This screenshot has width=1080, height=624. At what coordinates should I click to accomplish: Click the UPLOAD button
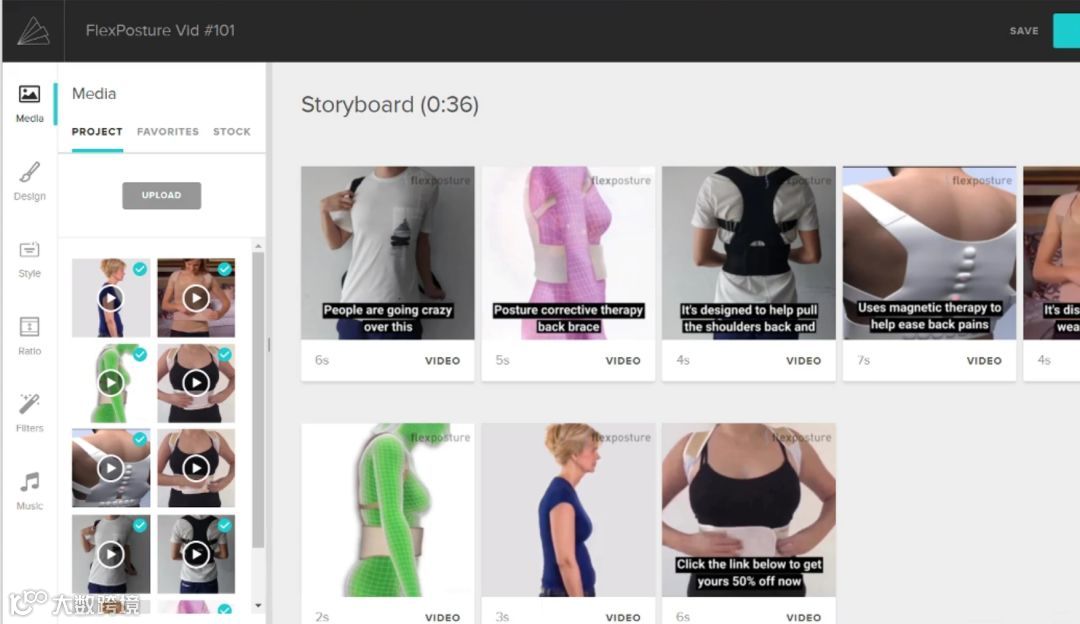point(162,196)
